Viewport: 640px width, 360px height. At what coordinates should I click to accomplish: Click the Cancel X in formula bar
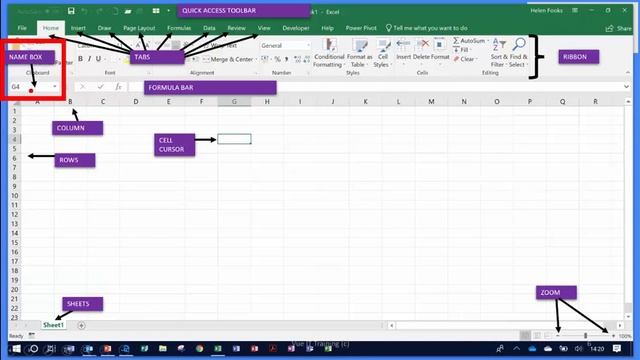(x=82, y=87)
